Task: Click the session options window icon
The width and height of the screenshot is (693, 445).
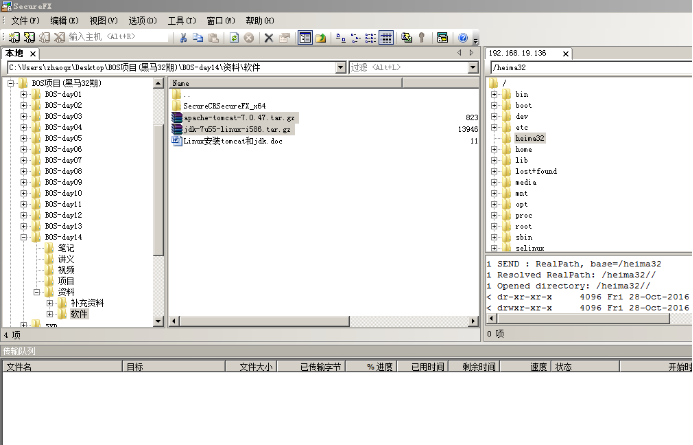Action: point(442,38)
